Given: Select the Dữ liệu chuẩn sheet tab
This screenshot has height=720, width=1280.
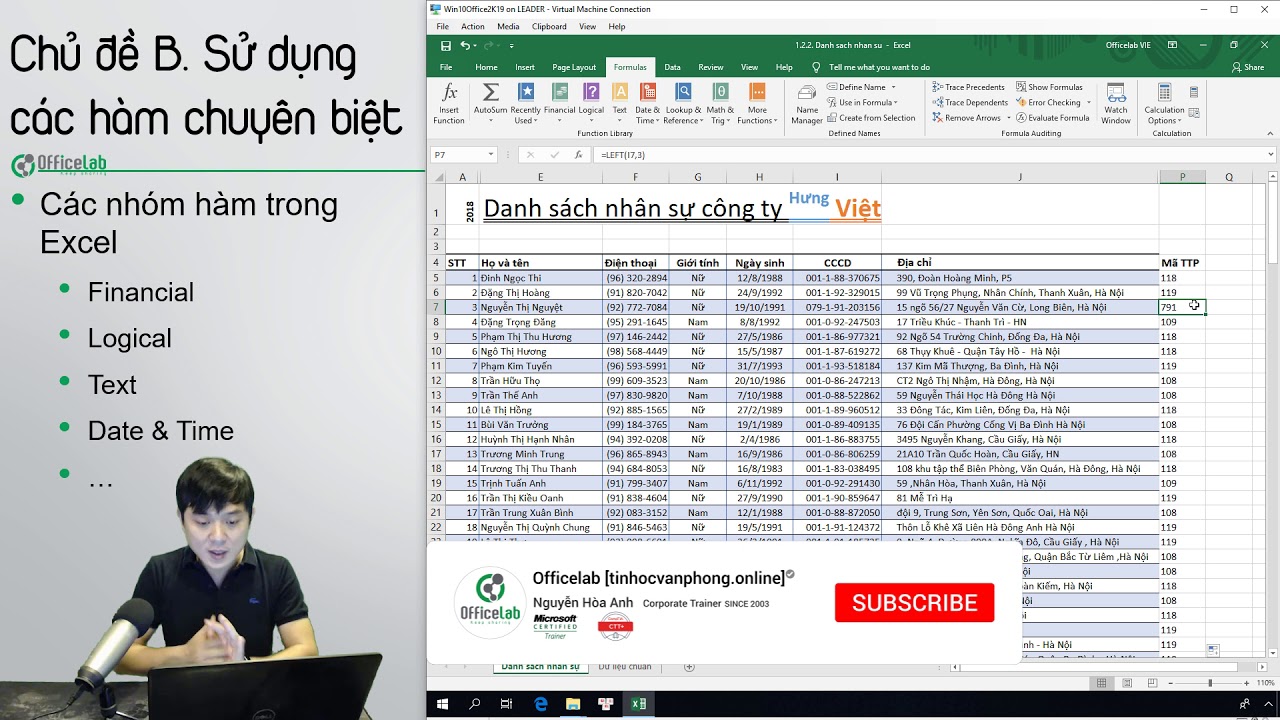Looking at the screenshot, I should [625, 666].
